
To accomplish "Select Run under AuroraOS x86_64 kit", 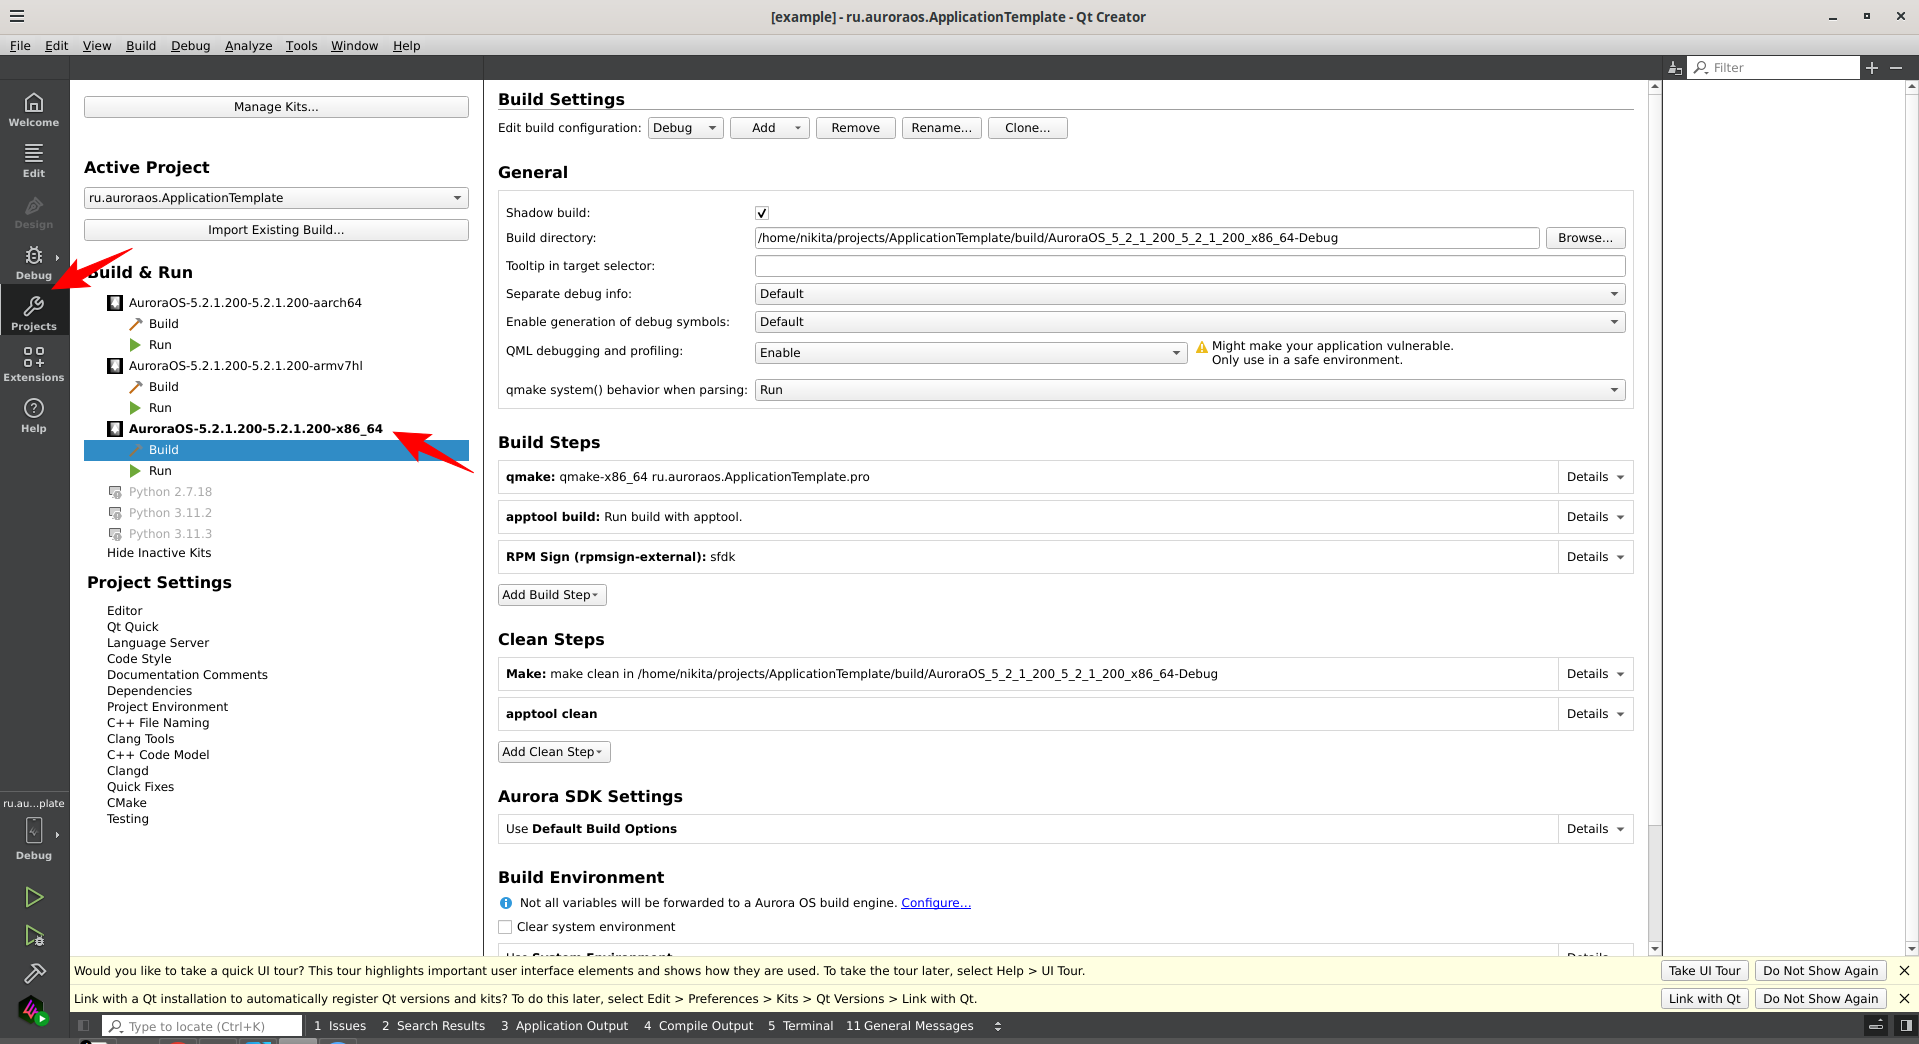I will click(x=160, y=471).
